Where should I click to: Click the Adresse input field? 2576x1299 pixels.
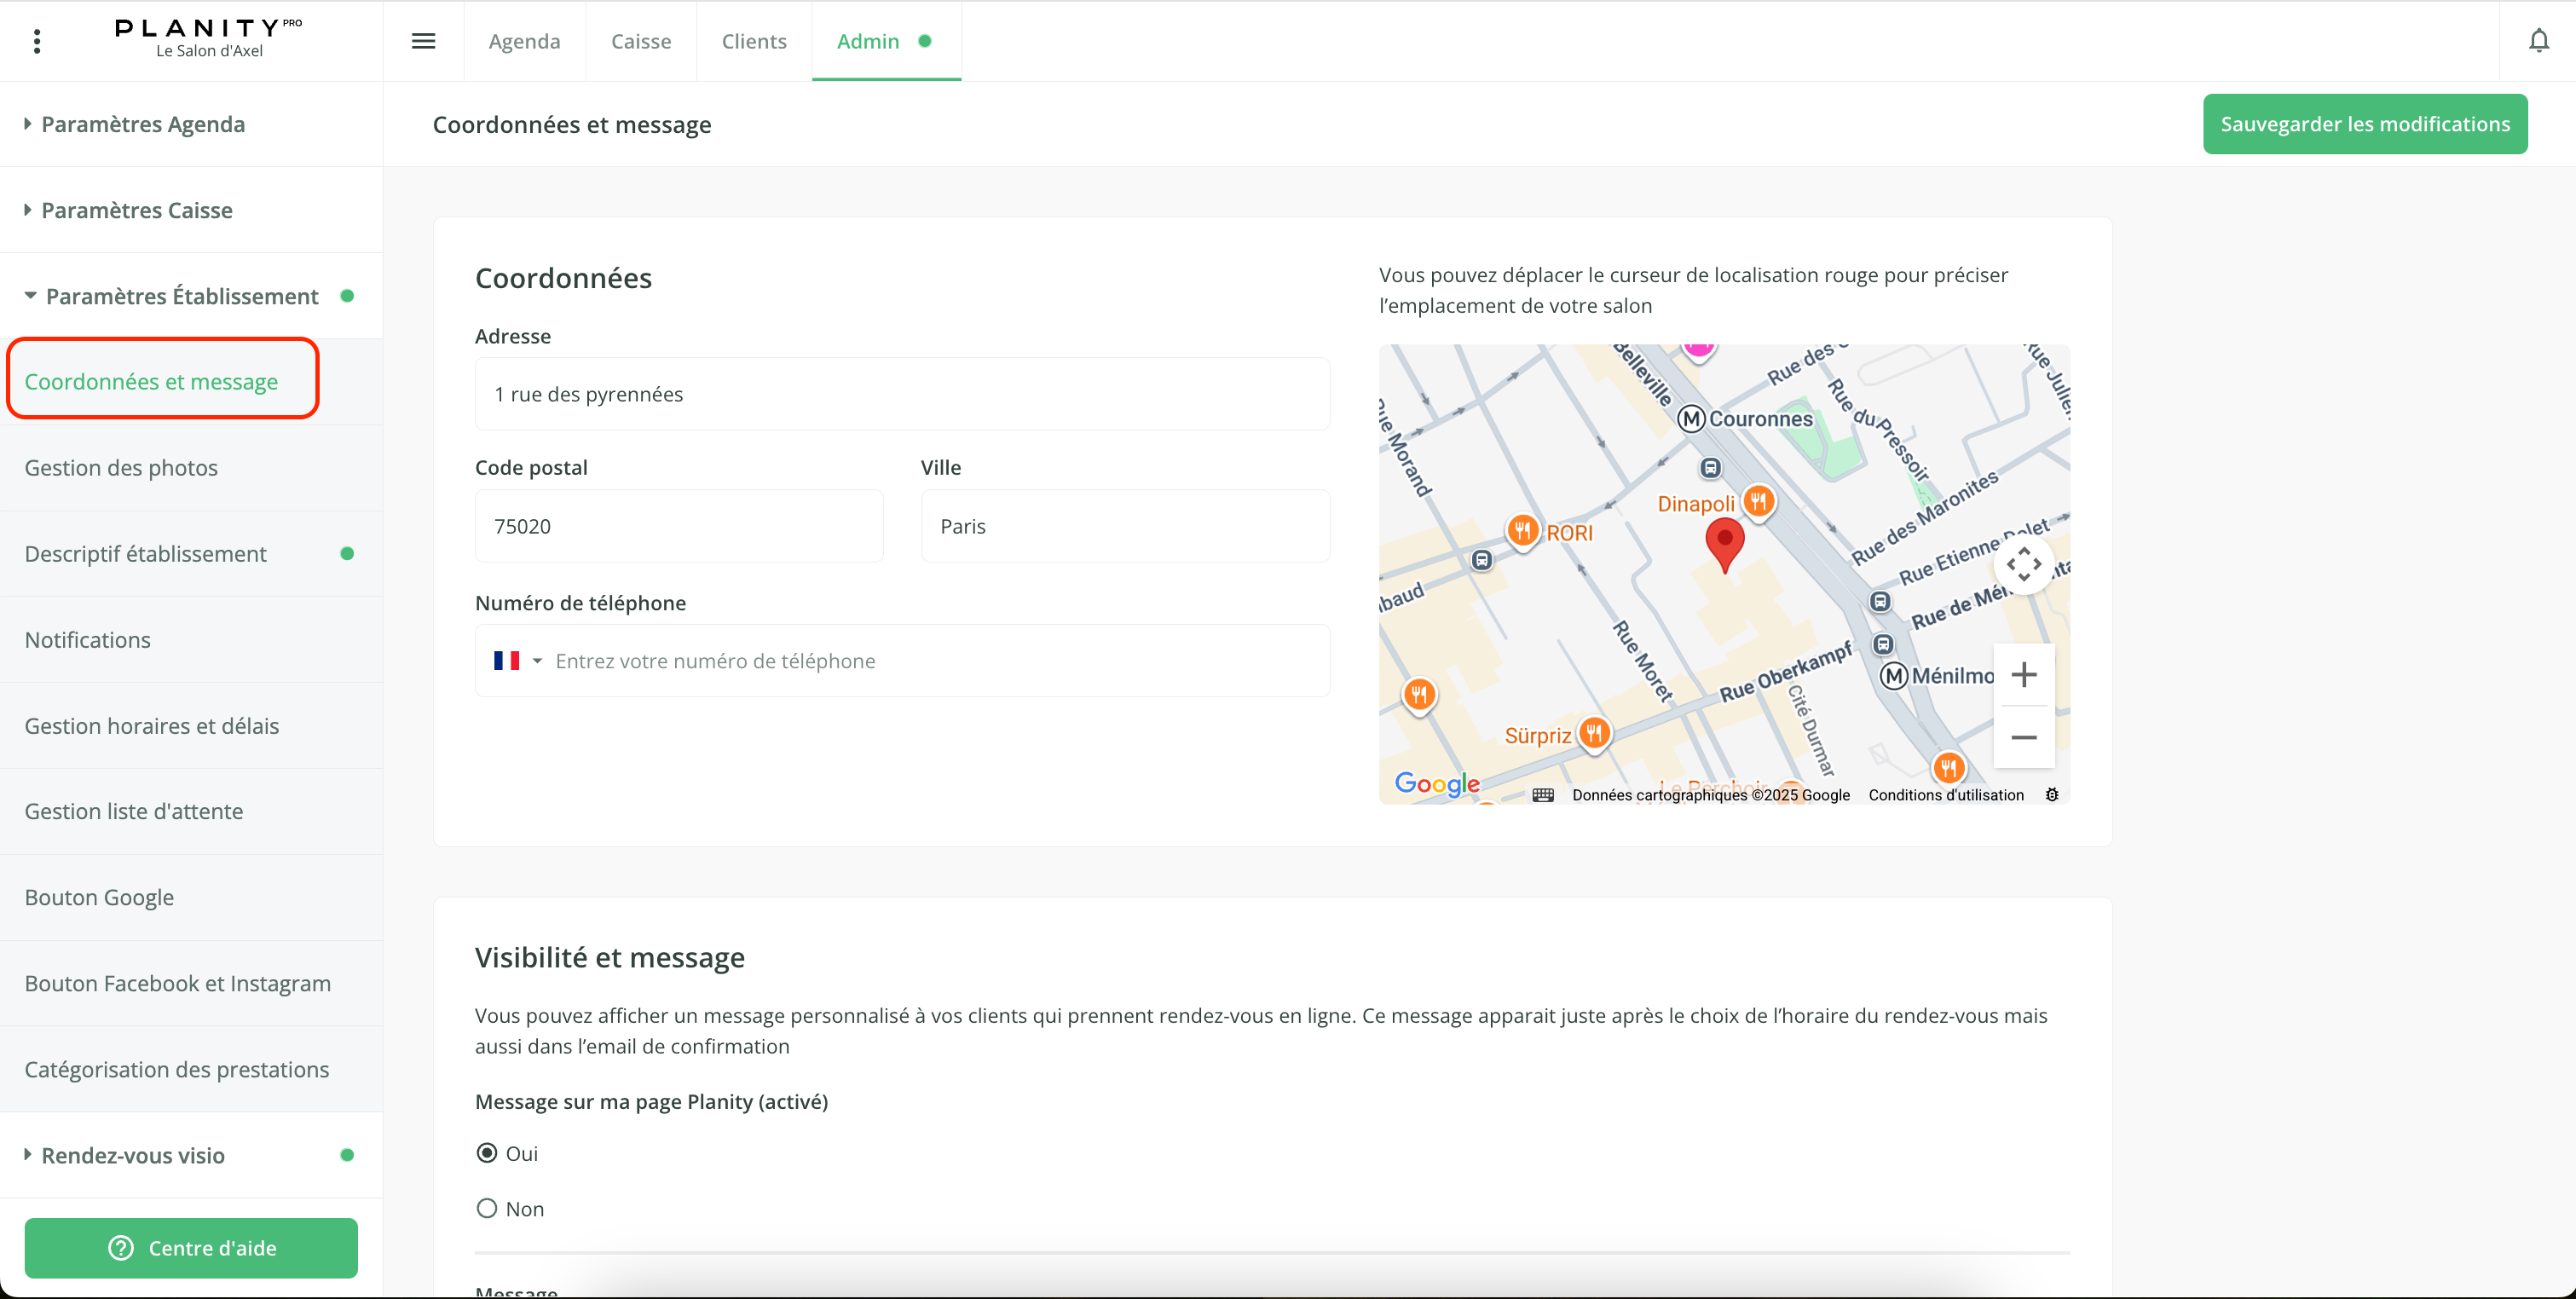[901, 394]
